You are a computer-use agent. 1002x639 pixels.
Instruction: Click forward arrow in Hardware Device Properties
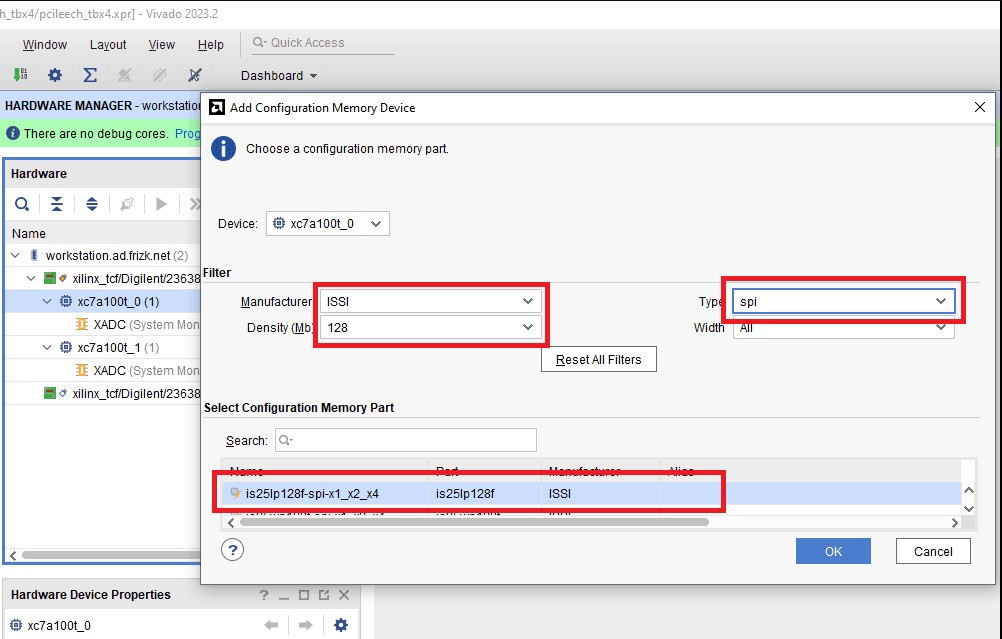tap(305, 625)
